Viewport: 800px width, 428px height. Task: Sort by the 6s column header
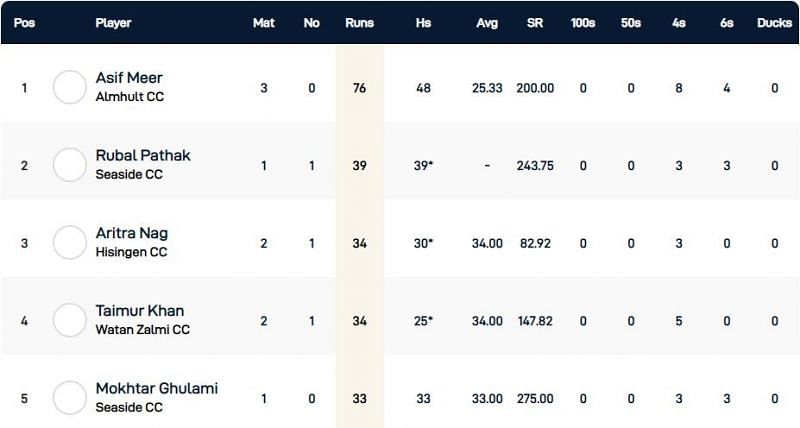tap(726, 23)
